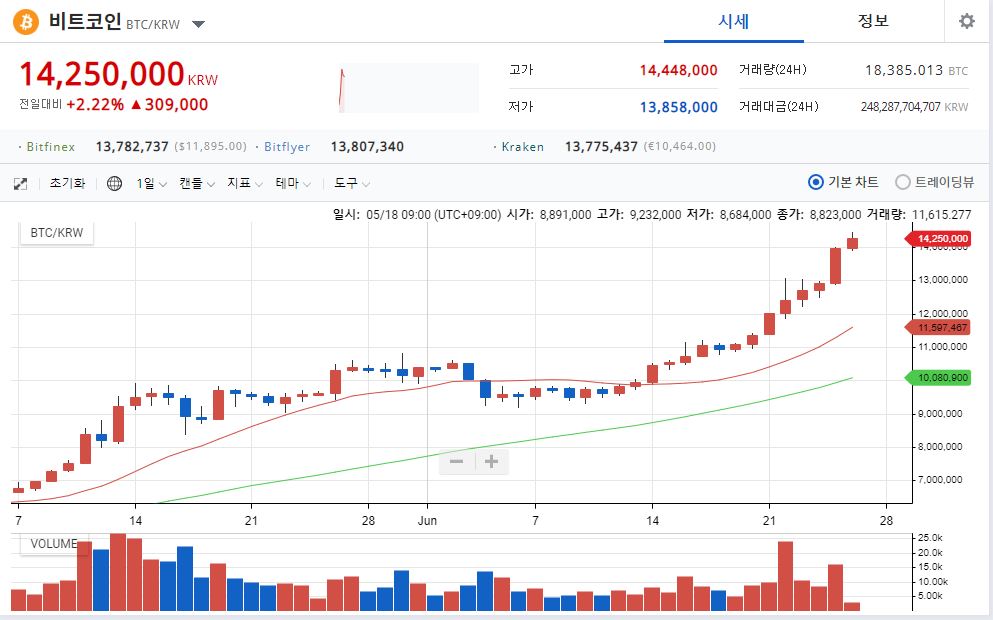
Task: Click the Bitfinex exchange name
Action: coord(51,147)
